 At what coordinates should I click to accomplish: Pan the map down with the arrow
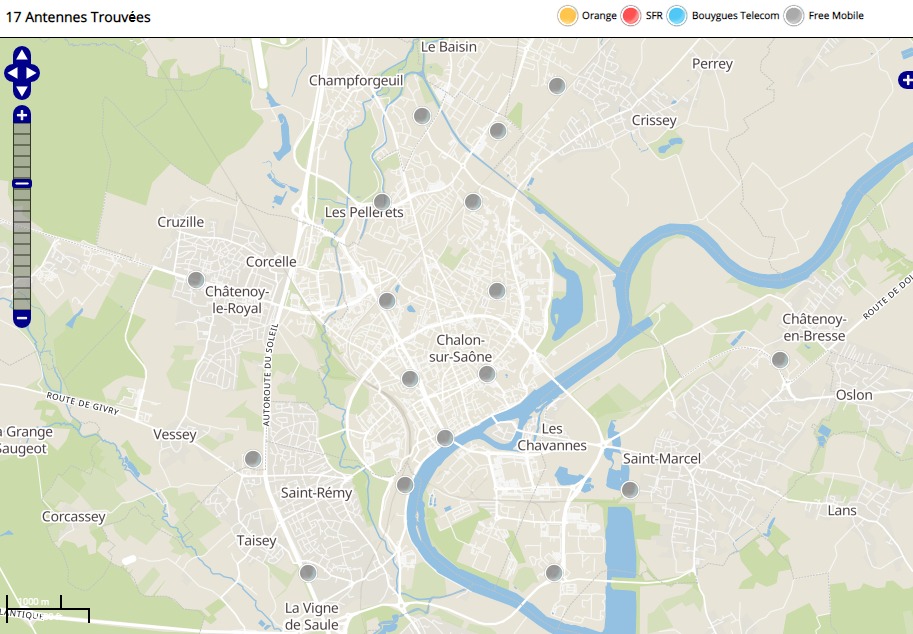(x=22, y=90)
